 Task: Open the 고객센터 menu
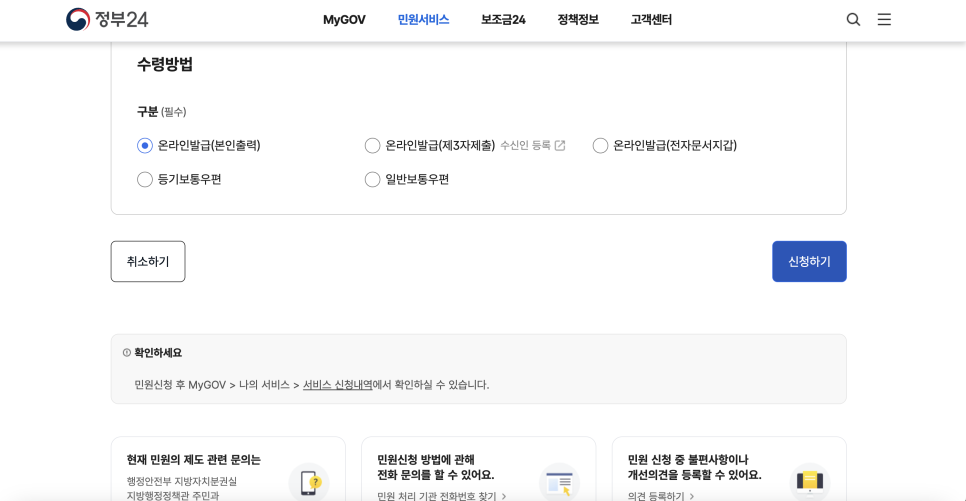651,20
